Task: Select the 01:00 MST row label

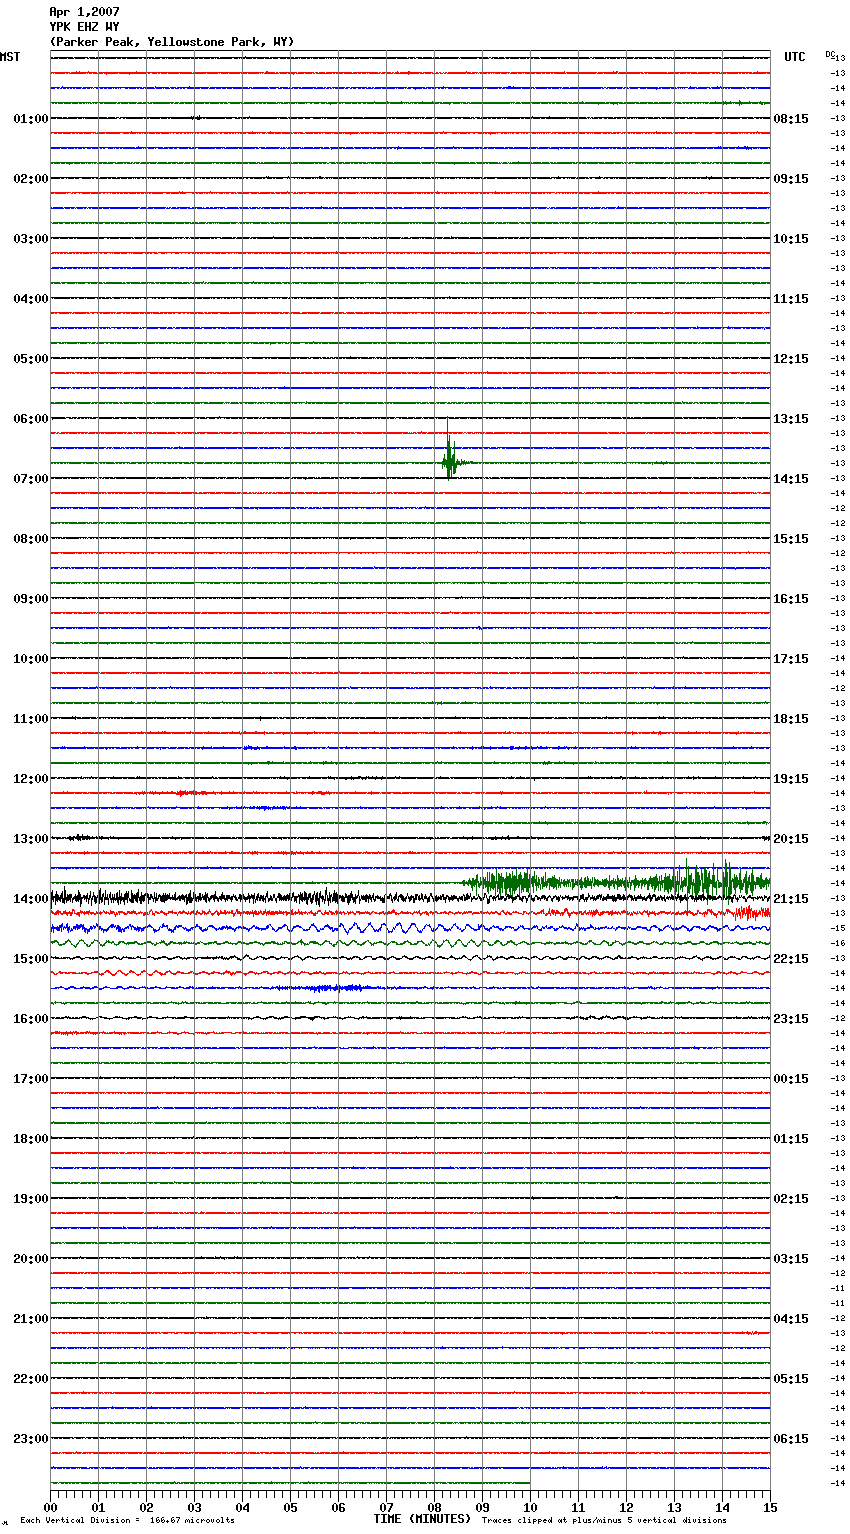Action: pos(31,119)
